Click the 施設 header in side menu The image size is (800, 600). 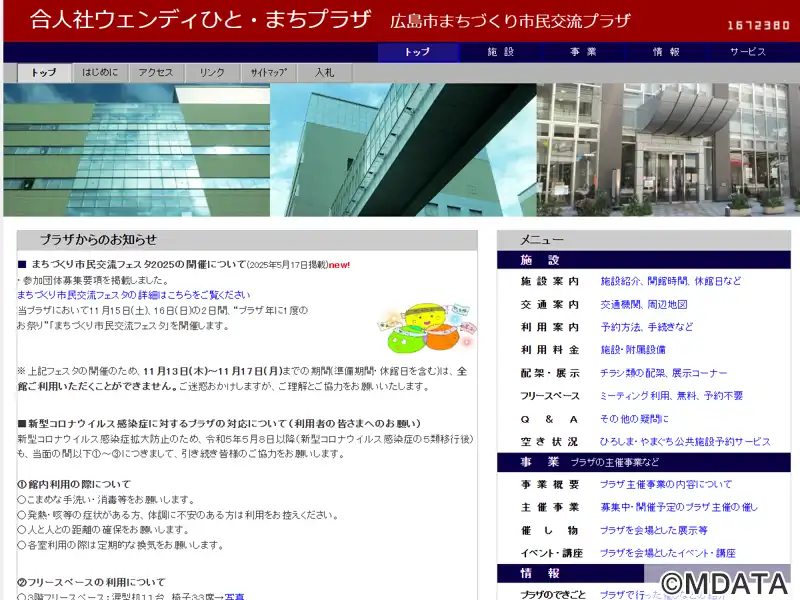(x=643, y=260)
